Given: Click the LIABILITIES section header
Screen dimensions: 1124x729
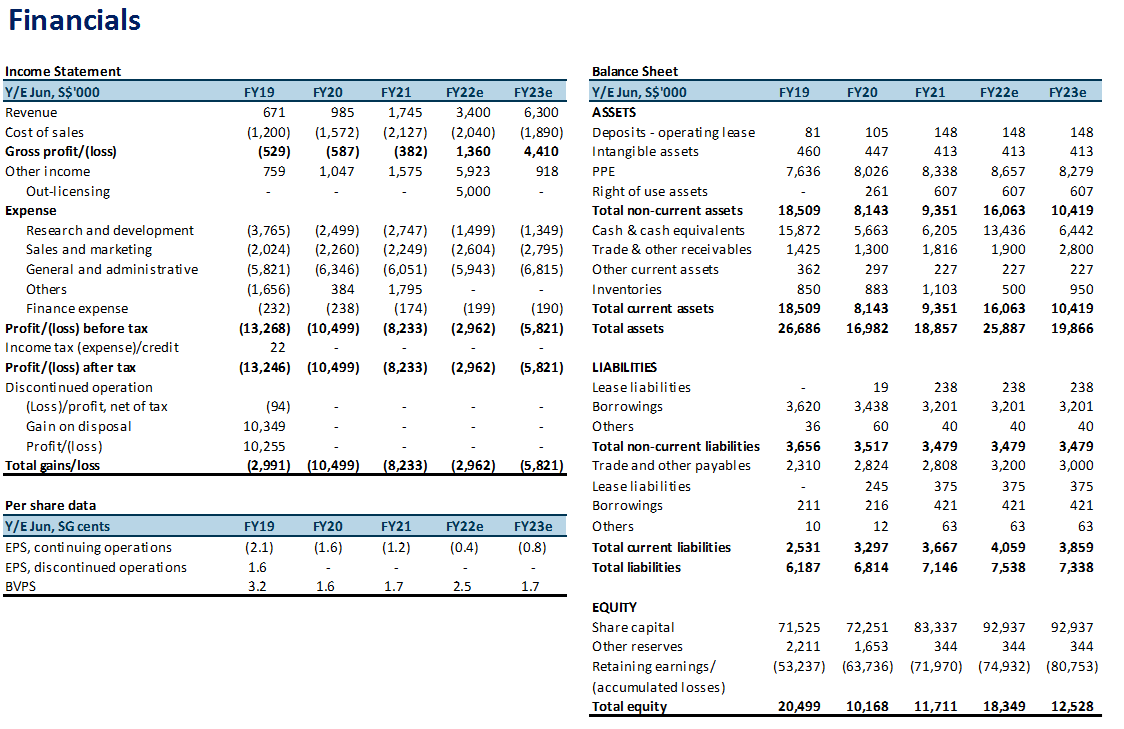Looking at the screenshot, I should pyautogui.click(x=625, y=368).
